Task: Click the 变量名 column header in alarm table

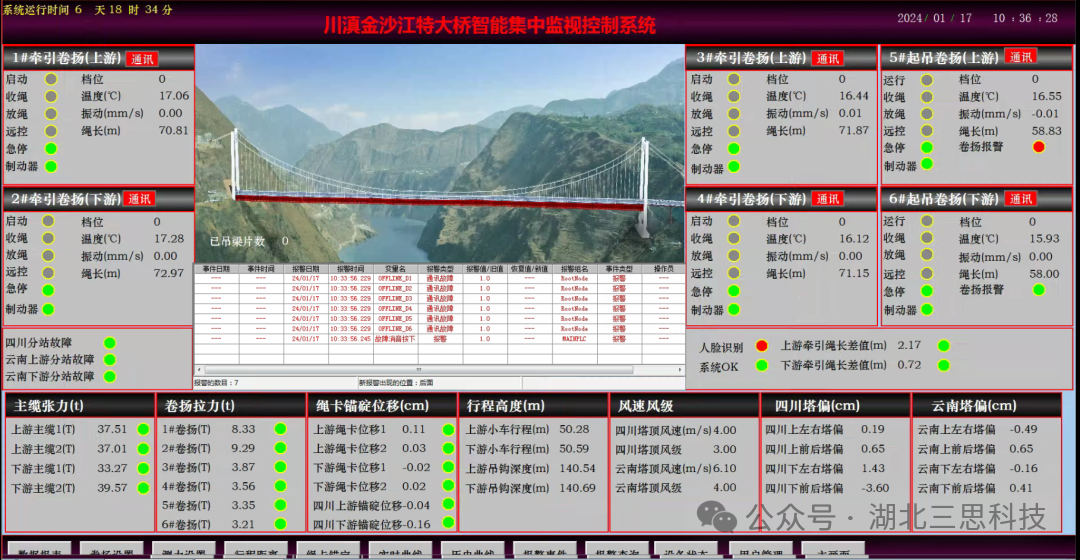Action: click(x=395, y=269)
